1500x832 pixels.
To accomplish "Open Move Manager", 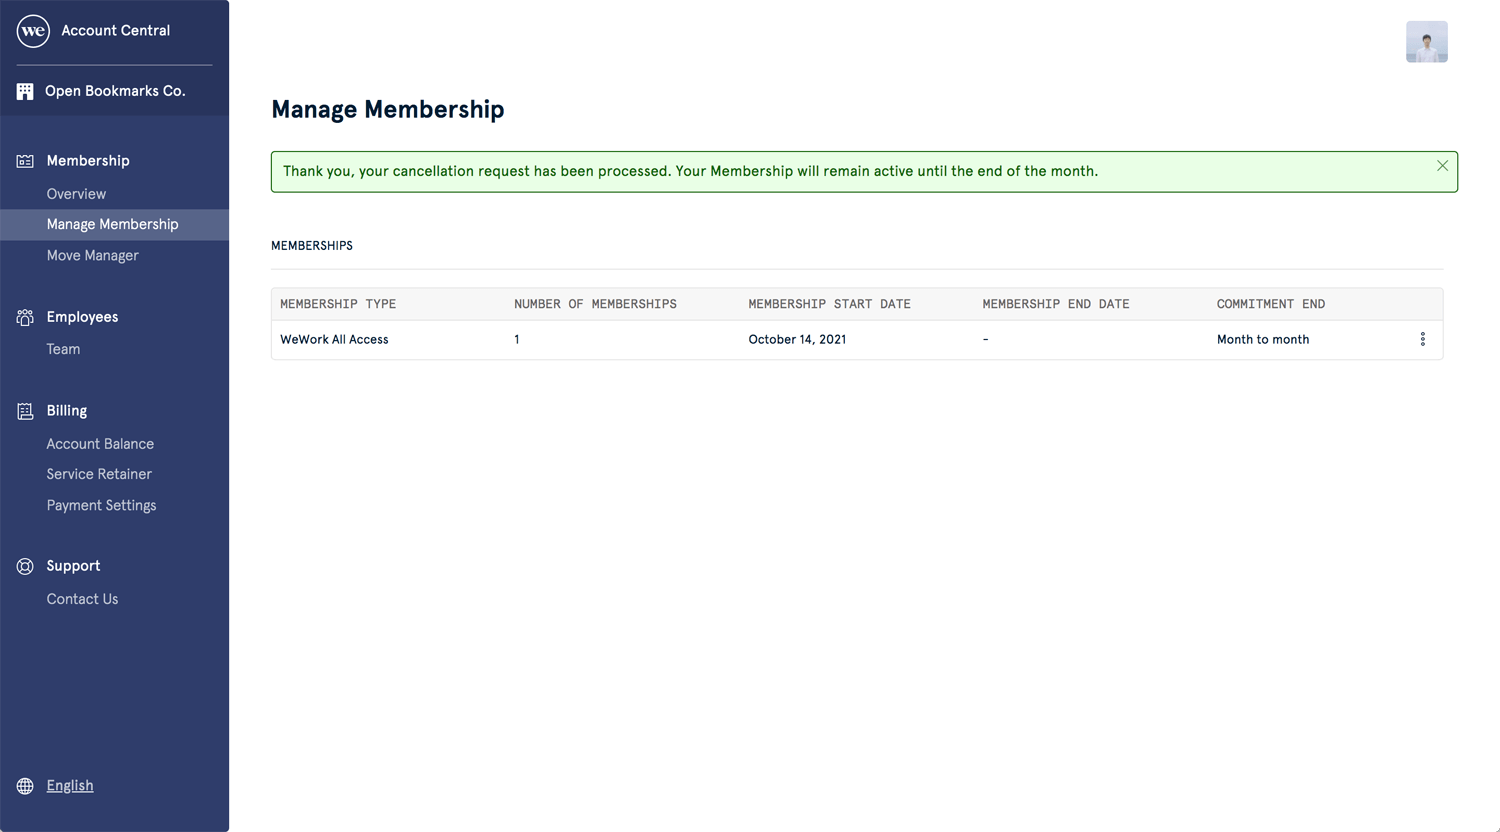I will point(92,256).
